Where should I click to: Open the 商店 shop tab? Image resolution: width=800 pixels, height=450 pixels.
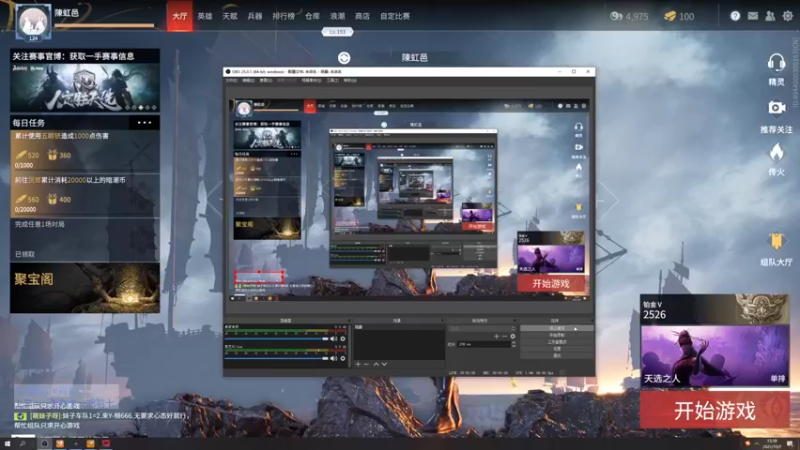coord(362,16)
